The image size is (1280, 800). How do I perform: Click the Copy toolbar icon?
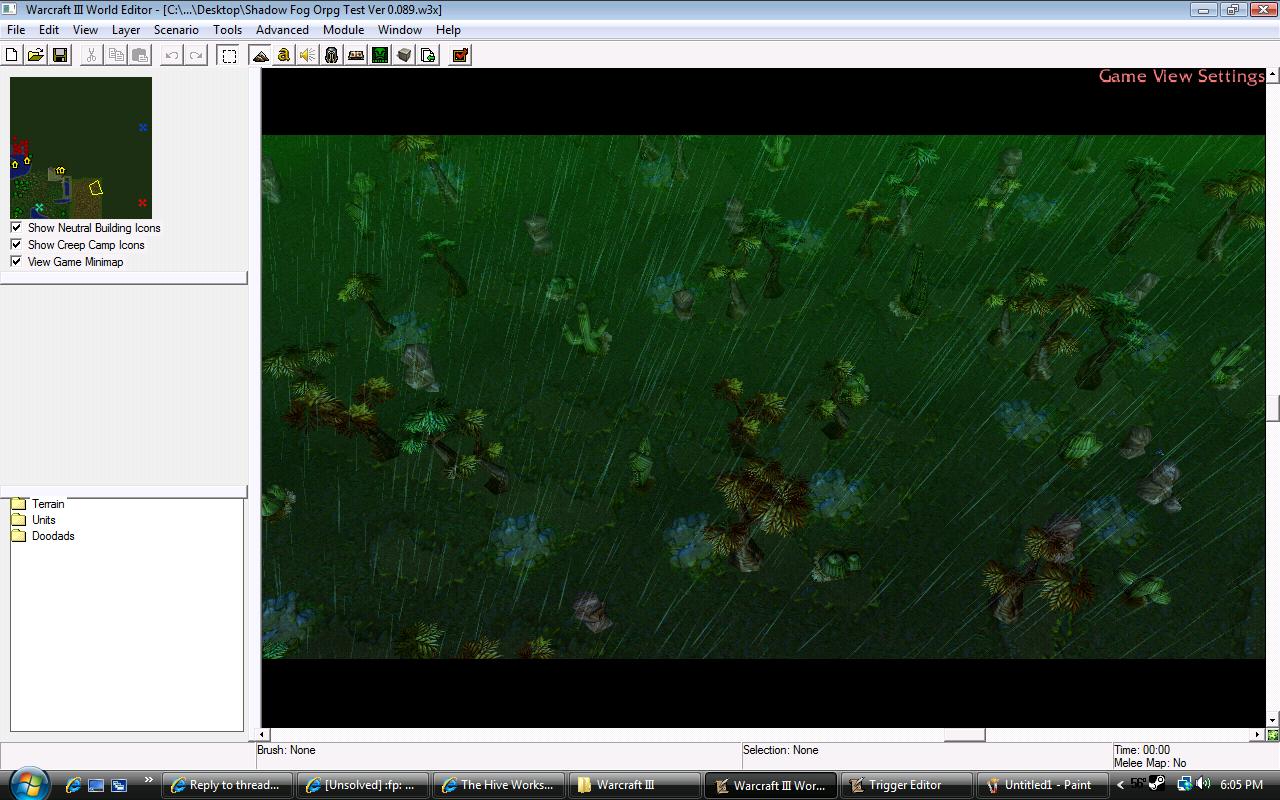(x=116, y=55)
